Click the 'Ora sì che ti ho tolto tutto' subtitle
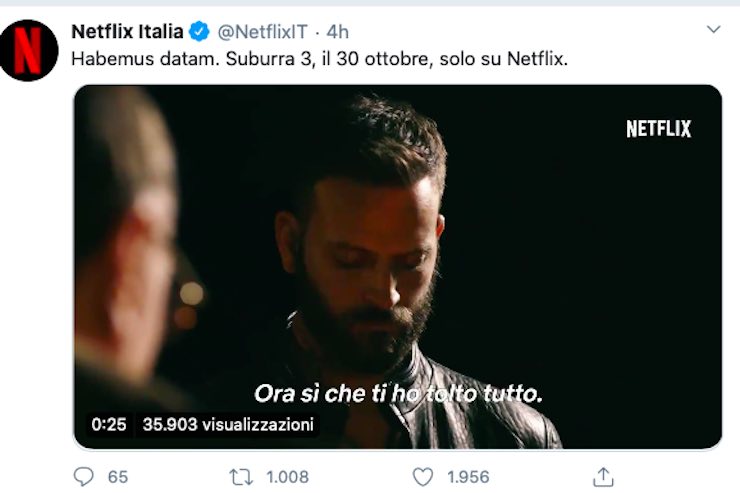The height and width of the screenshot is (493, 740). pos(398,394)
